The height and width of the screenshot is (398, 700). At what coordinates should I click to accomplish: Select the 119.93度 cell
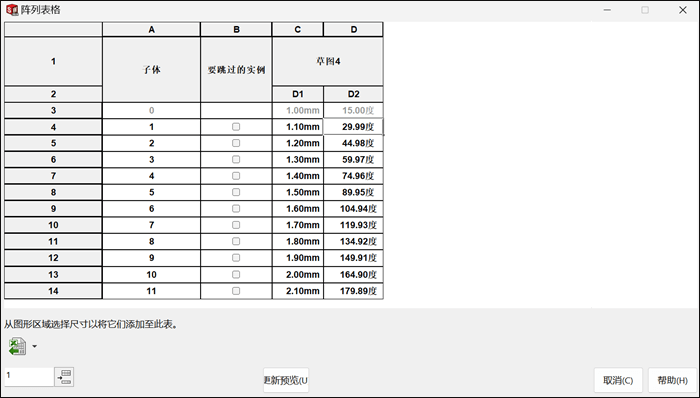click(x=353, y=225)
